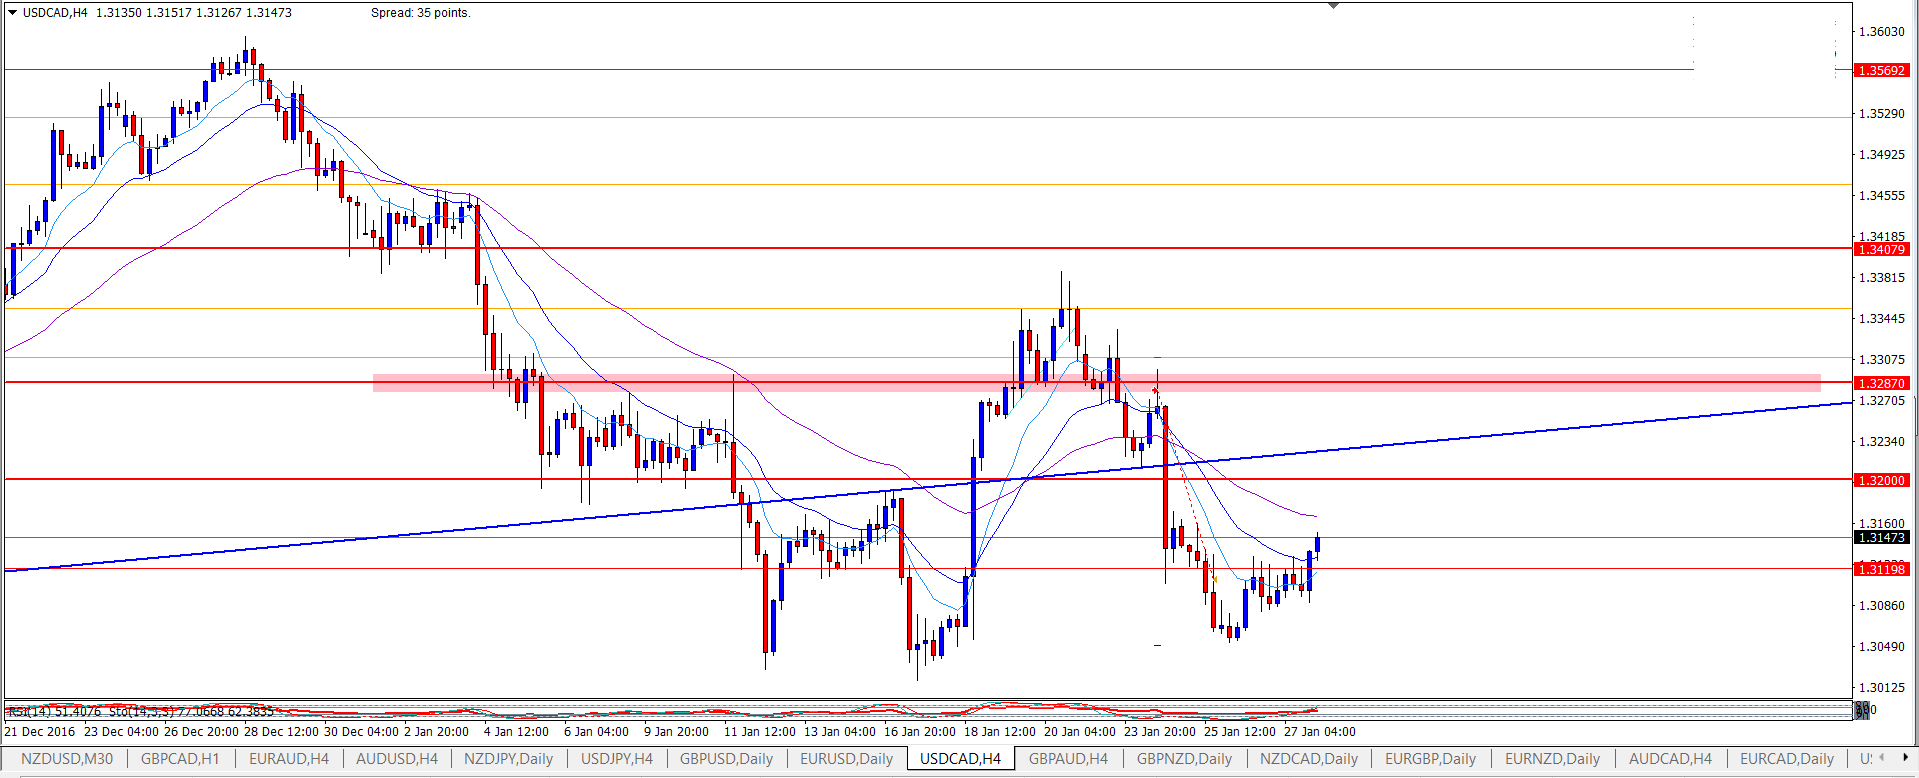Click the 27 Jan 04:00 time label

(1320, 732)
